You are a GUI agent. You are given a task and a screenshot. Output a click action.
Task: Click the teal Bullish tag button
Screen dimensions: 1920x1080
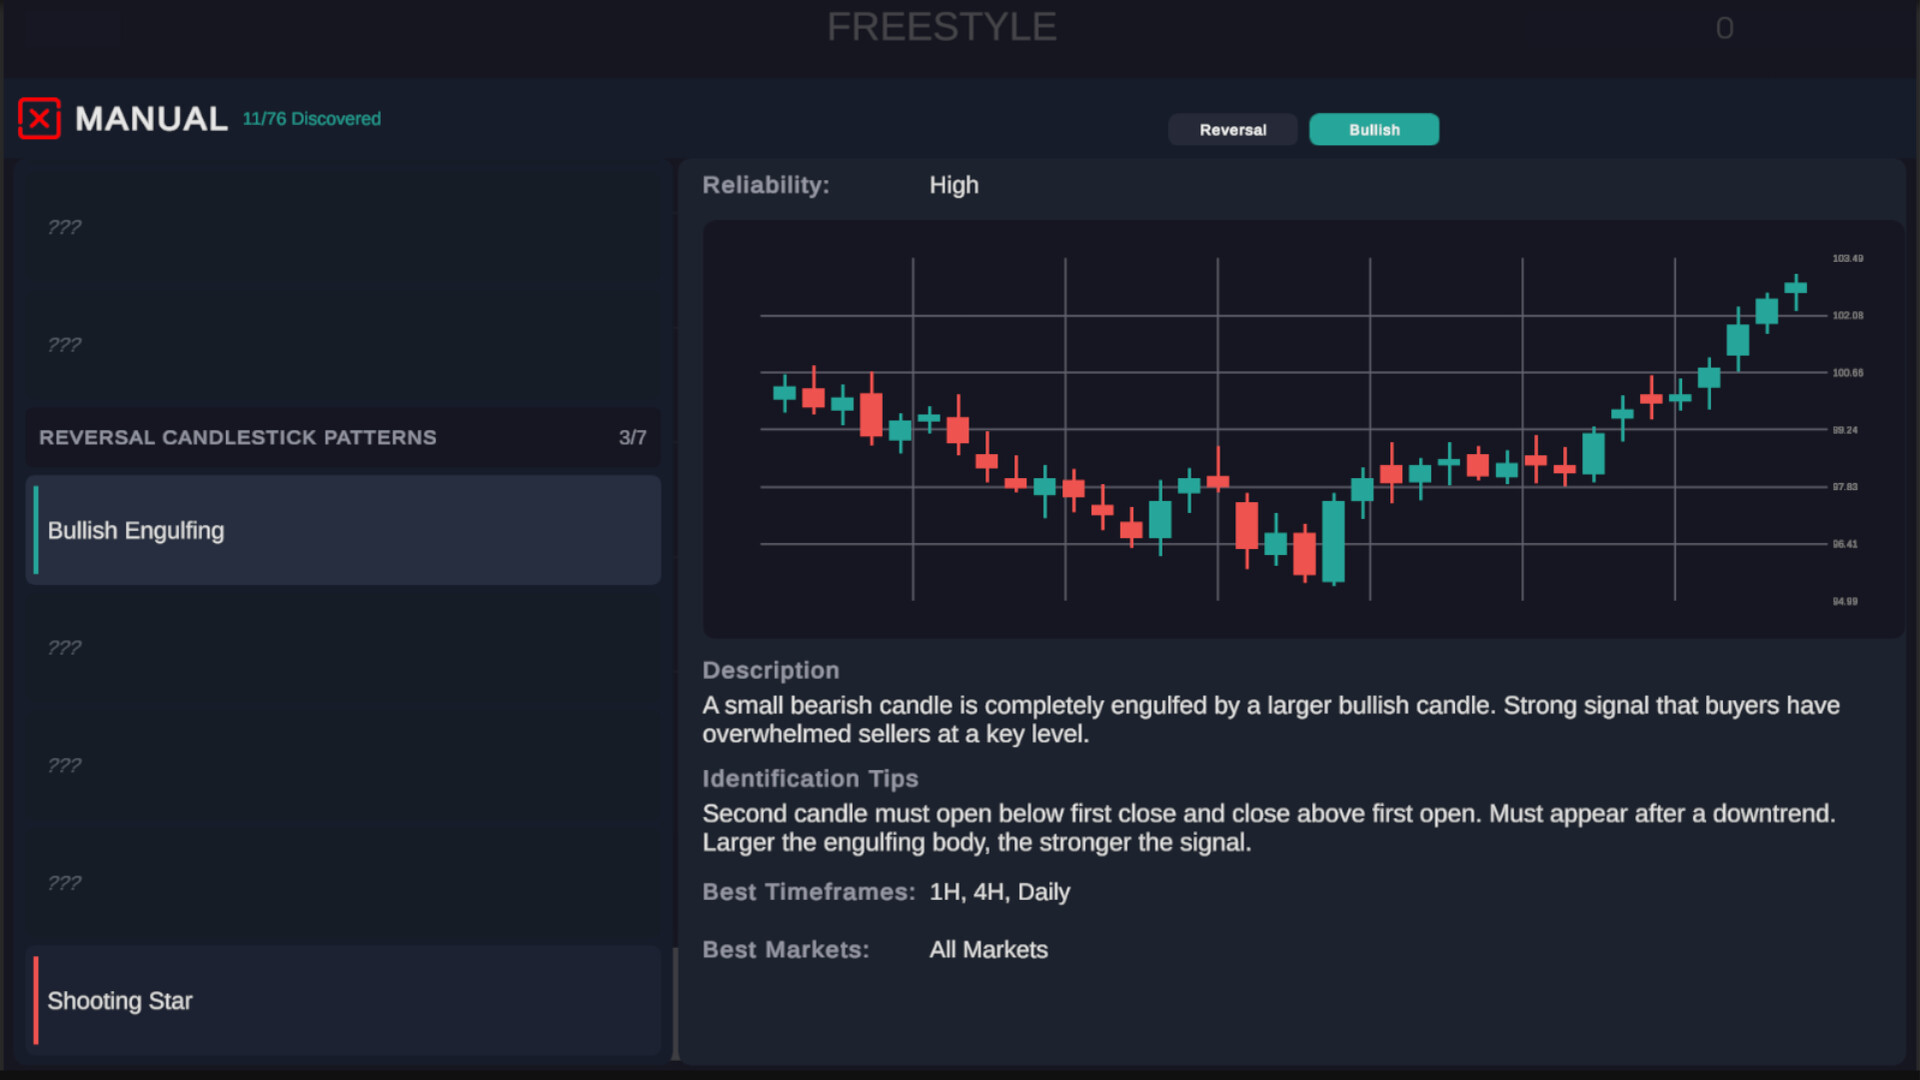pyautogui.click(x=1374, y=130)
